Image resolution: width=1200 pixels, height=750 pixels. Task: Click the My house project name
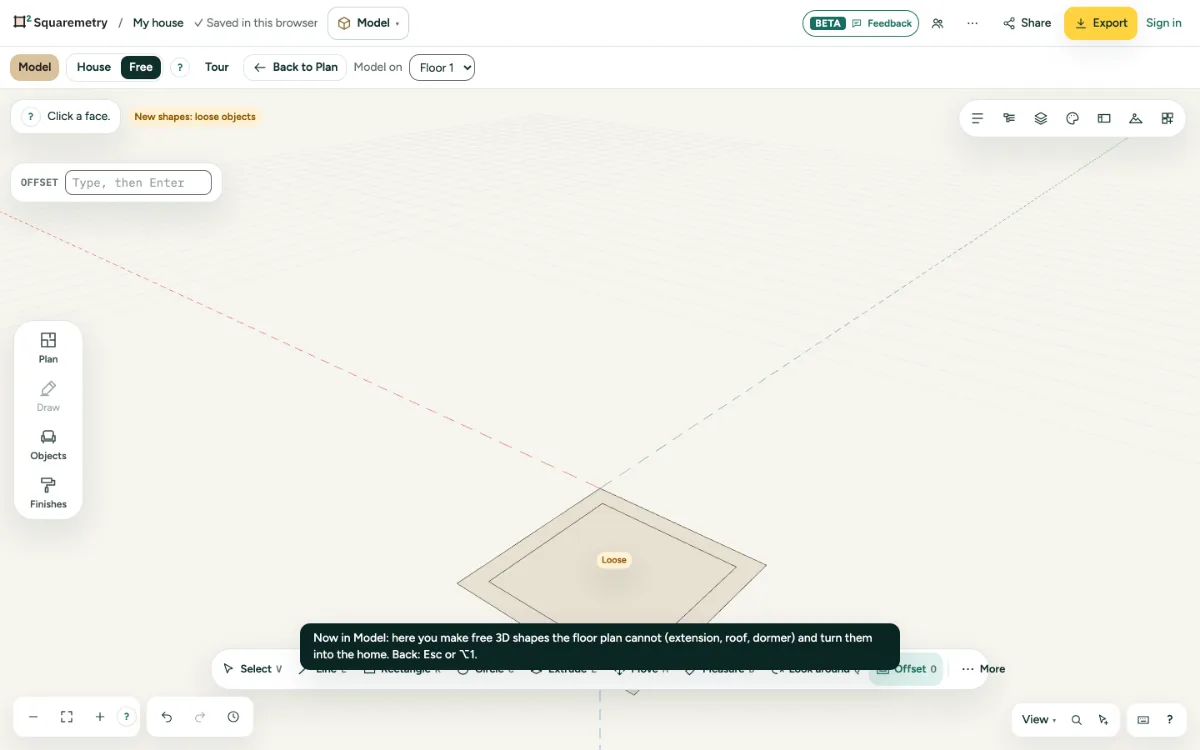tap(158, 23)
